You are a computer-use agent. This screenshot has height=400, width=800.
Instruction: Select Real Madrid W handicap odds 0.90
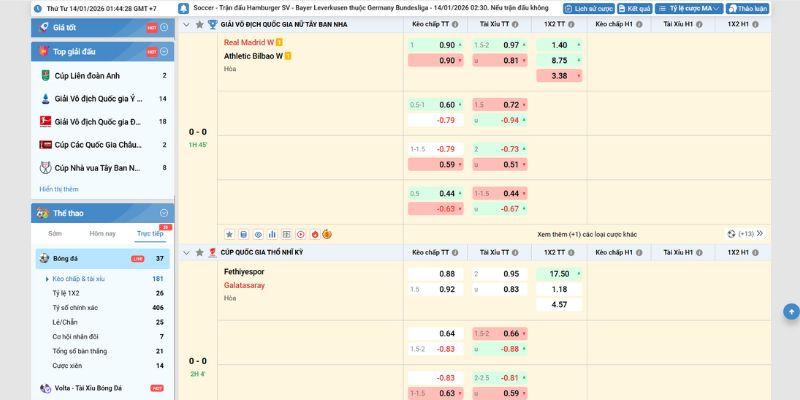[447, 45]
